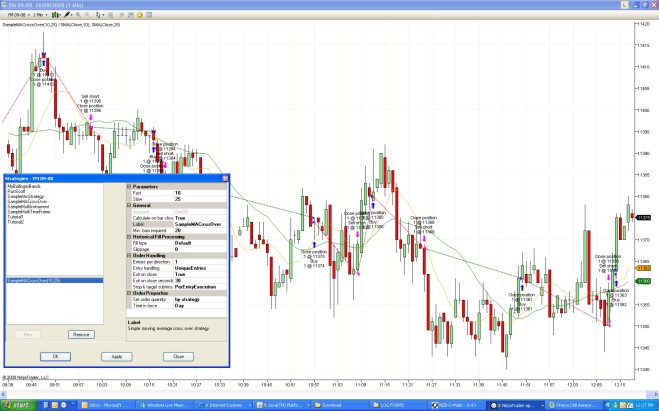659x411 pixels.
Task: Click the orange SMA value price marker
Action: [643, 268]
